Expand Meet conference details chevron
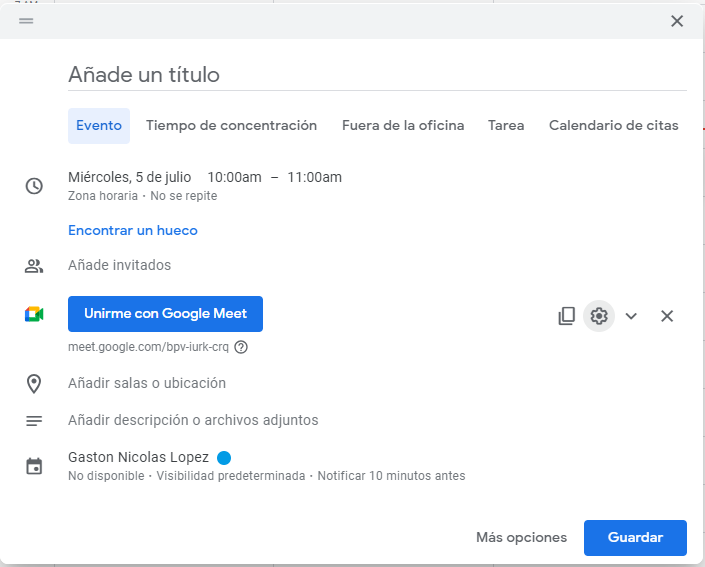705x567 pixels. [631, 316]
